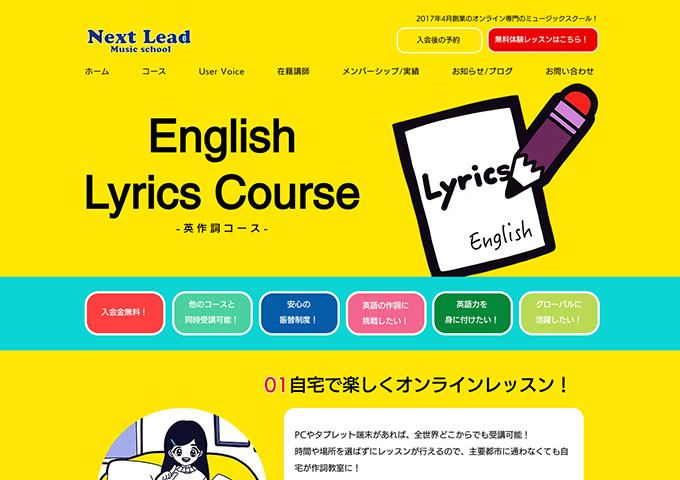680x480 pixels.
Task: Click the 他のコースと同時受講可能！ badge
Action: [x=212, y=313]
